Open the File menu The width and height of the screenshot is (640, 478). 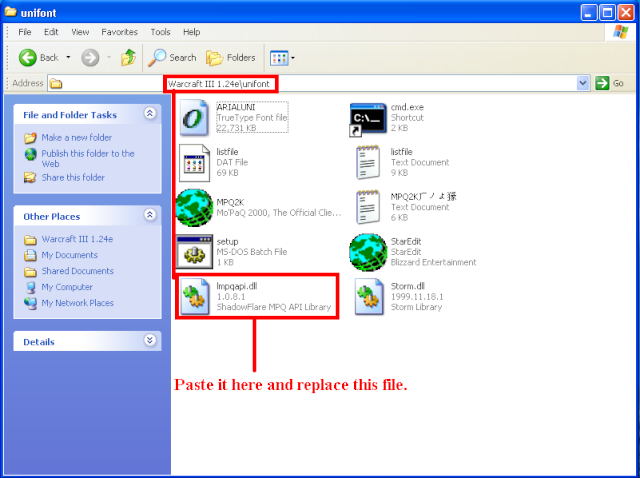(x=24, y=32)
